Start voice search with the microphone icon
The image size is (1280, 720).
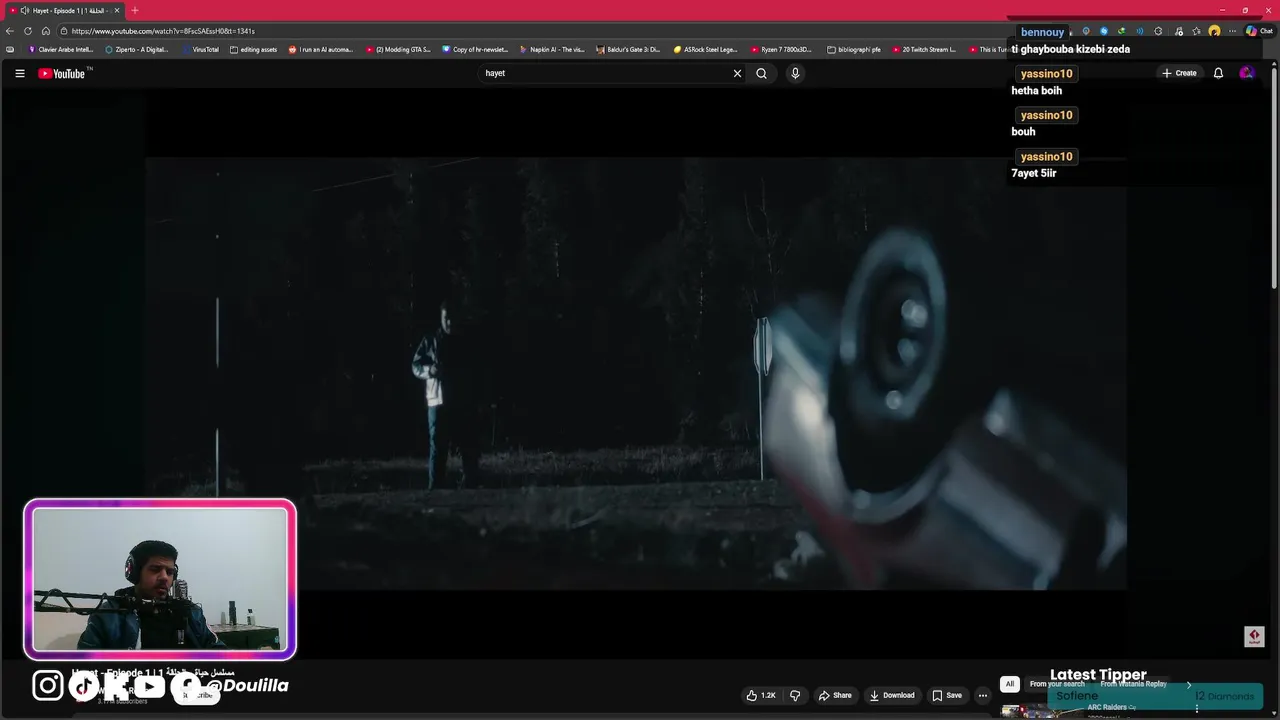[x=795, y=73]
